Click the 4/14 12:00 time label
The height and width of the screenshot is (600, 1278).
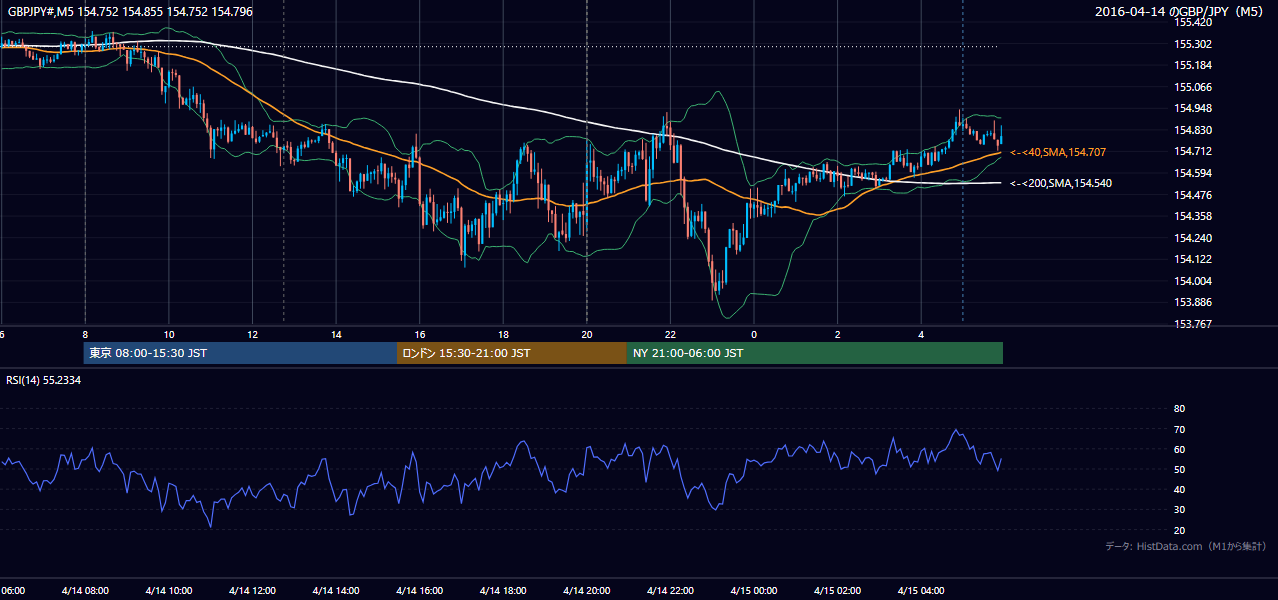(252, 590)
